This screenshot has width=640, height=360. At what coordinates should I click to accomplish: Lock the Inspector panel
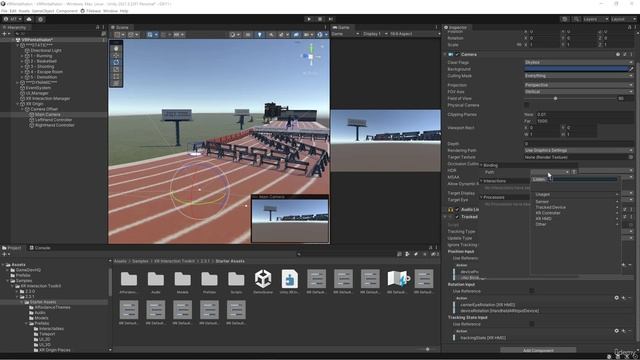click(x=629, y=27)
